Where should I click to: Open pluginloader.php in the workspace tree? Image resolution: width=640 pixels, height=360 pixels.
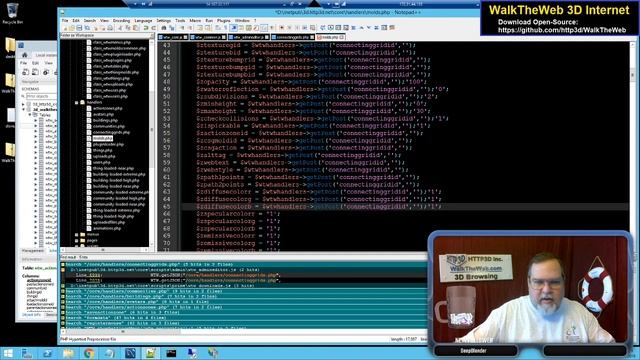[108, 144]
